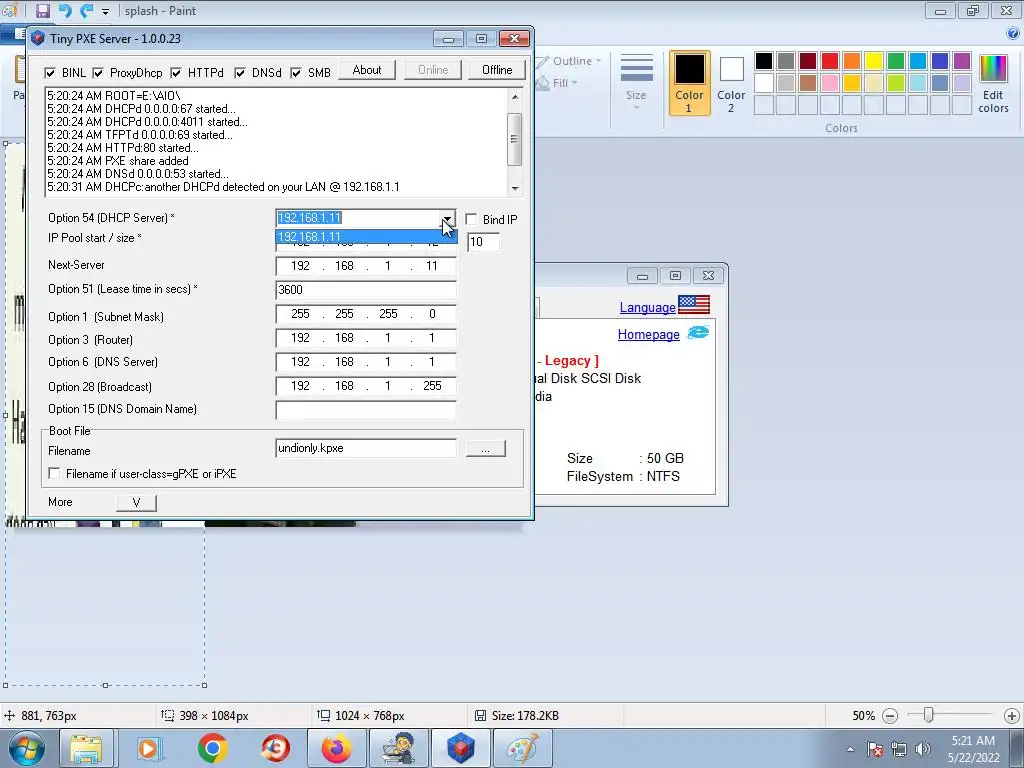The height and width of the screenshot is (768, 1024).
Task: Click the US flag icon next to Language
Action: 694,304
